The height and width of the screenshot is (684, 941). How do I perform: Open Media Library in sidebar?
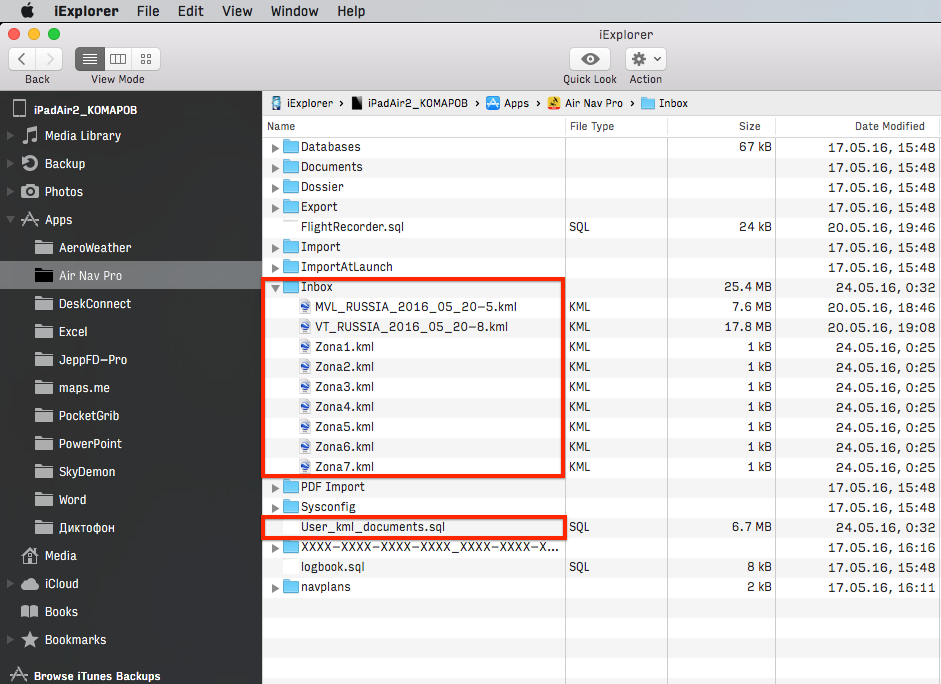82,136
